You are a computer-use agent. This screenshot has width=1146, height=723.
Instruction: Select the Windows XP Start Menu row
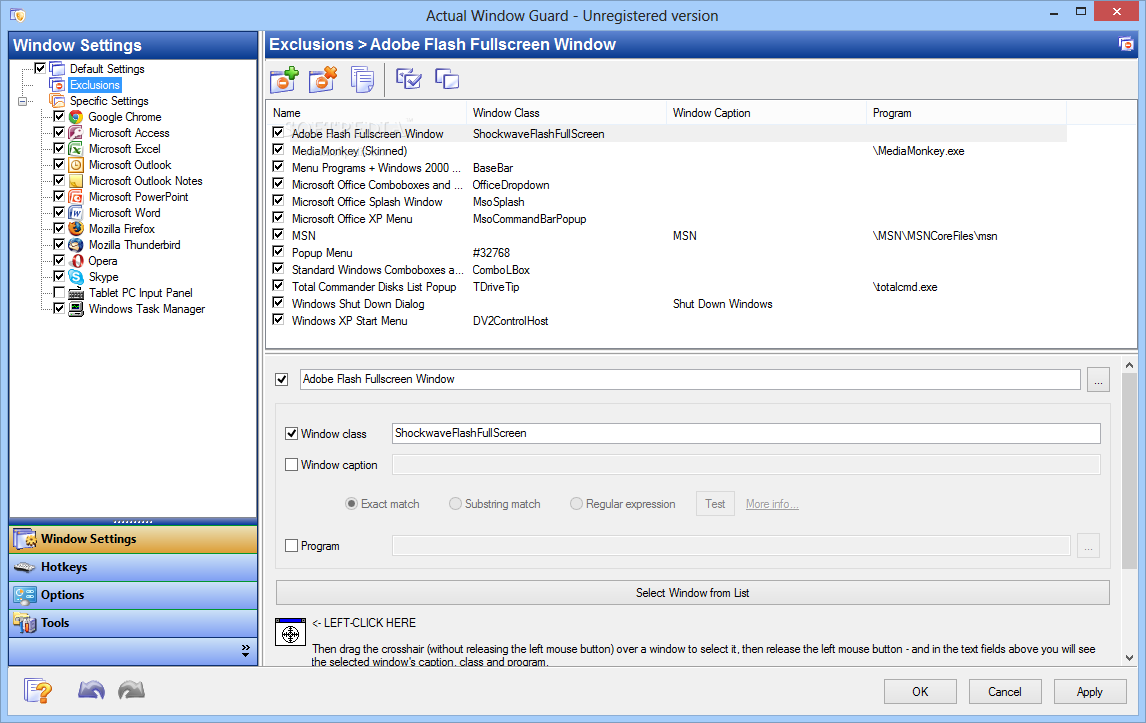[x=666, y=321]
